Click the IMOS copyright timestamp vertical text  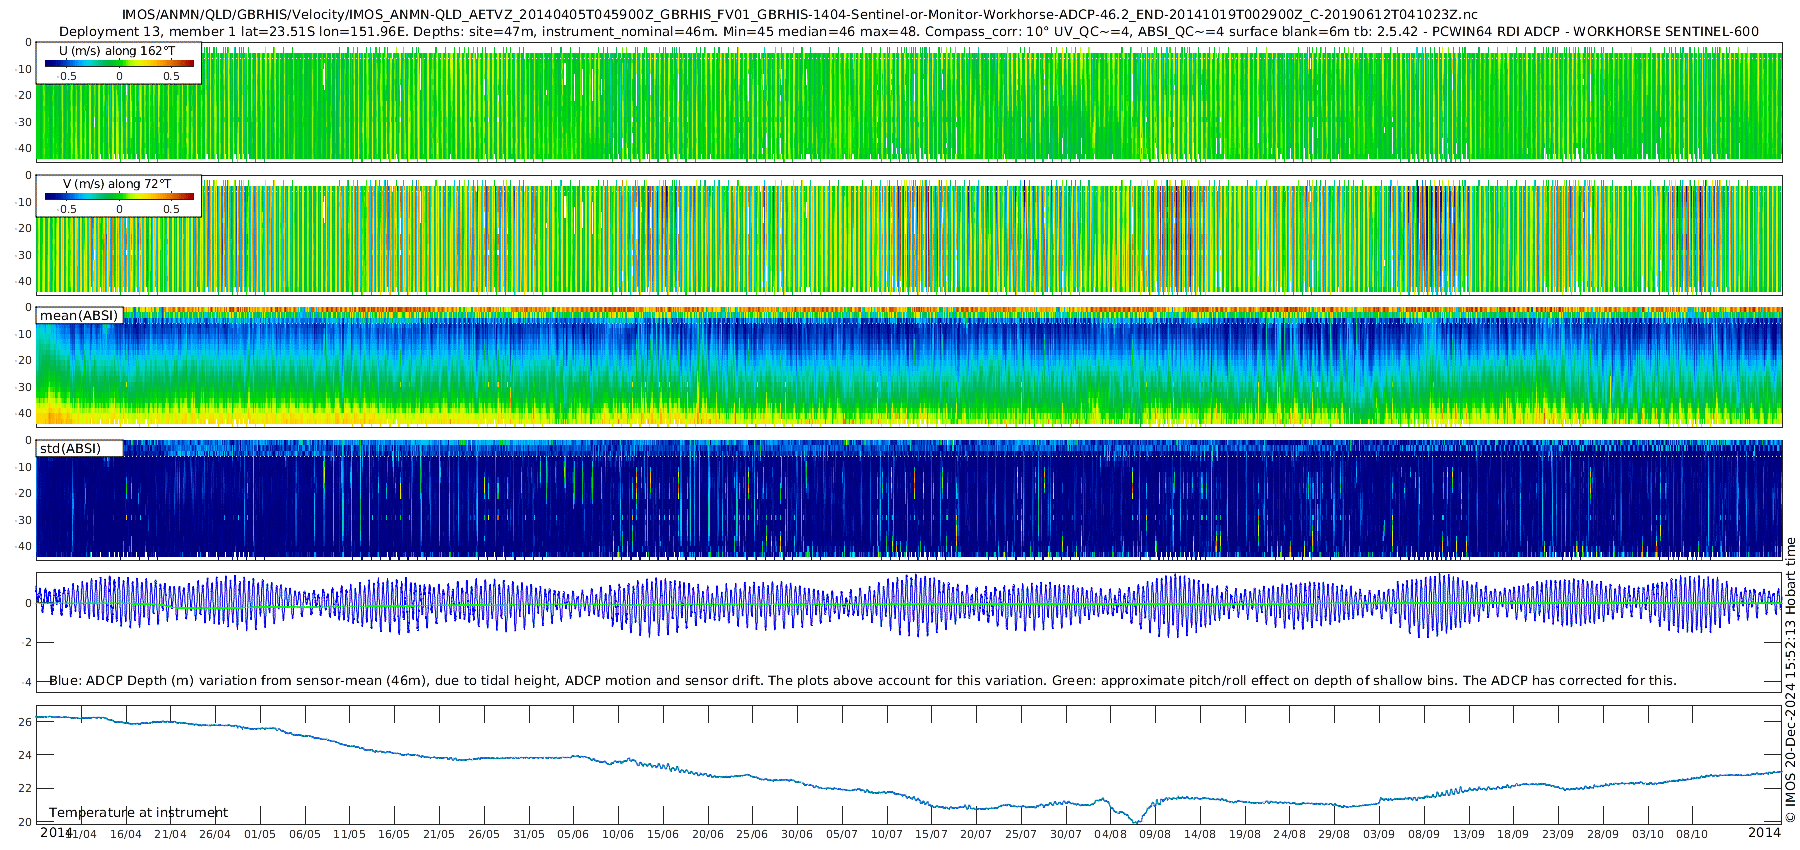pos(1791,680)
